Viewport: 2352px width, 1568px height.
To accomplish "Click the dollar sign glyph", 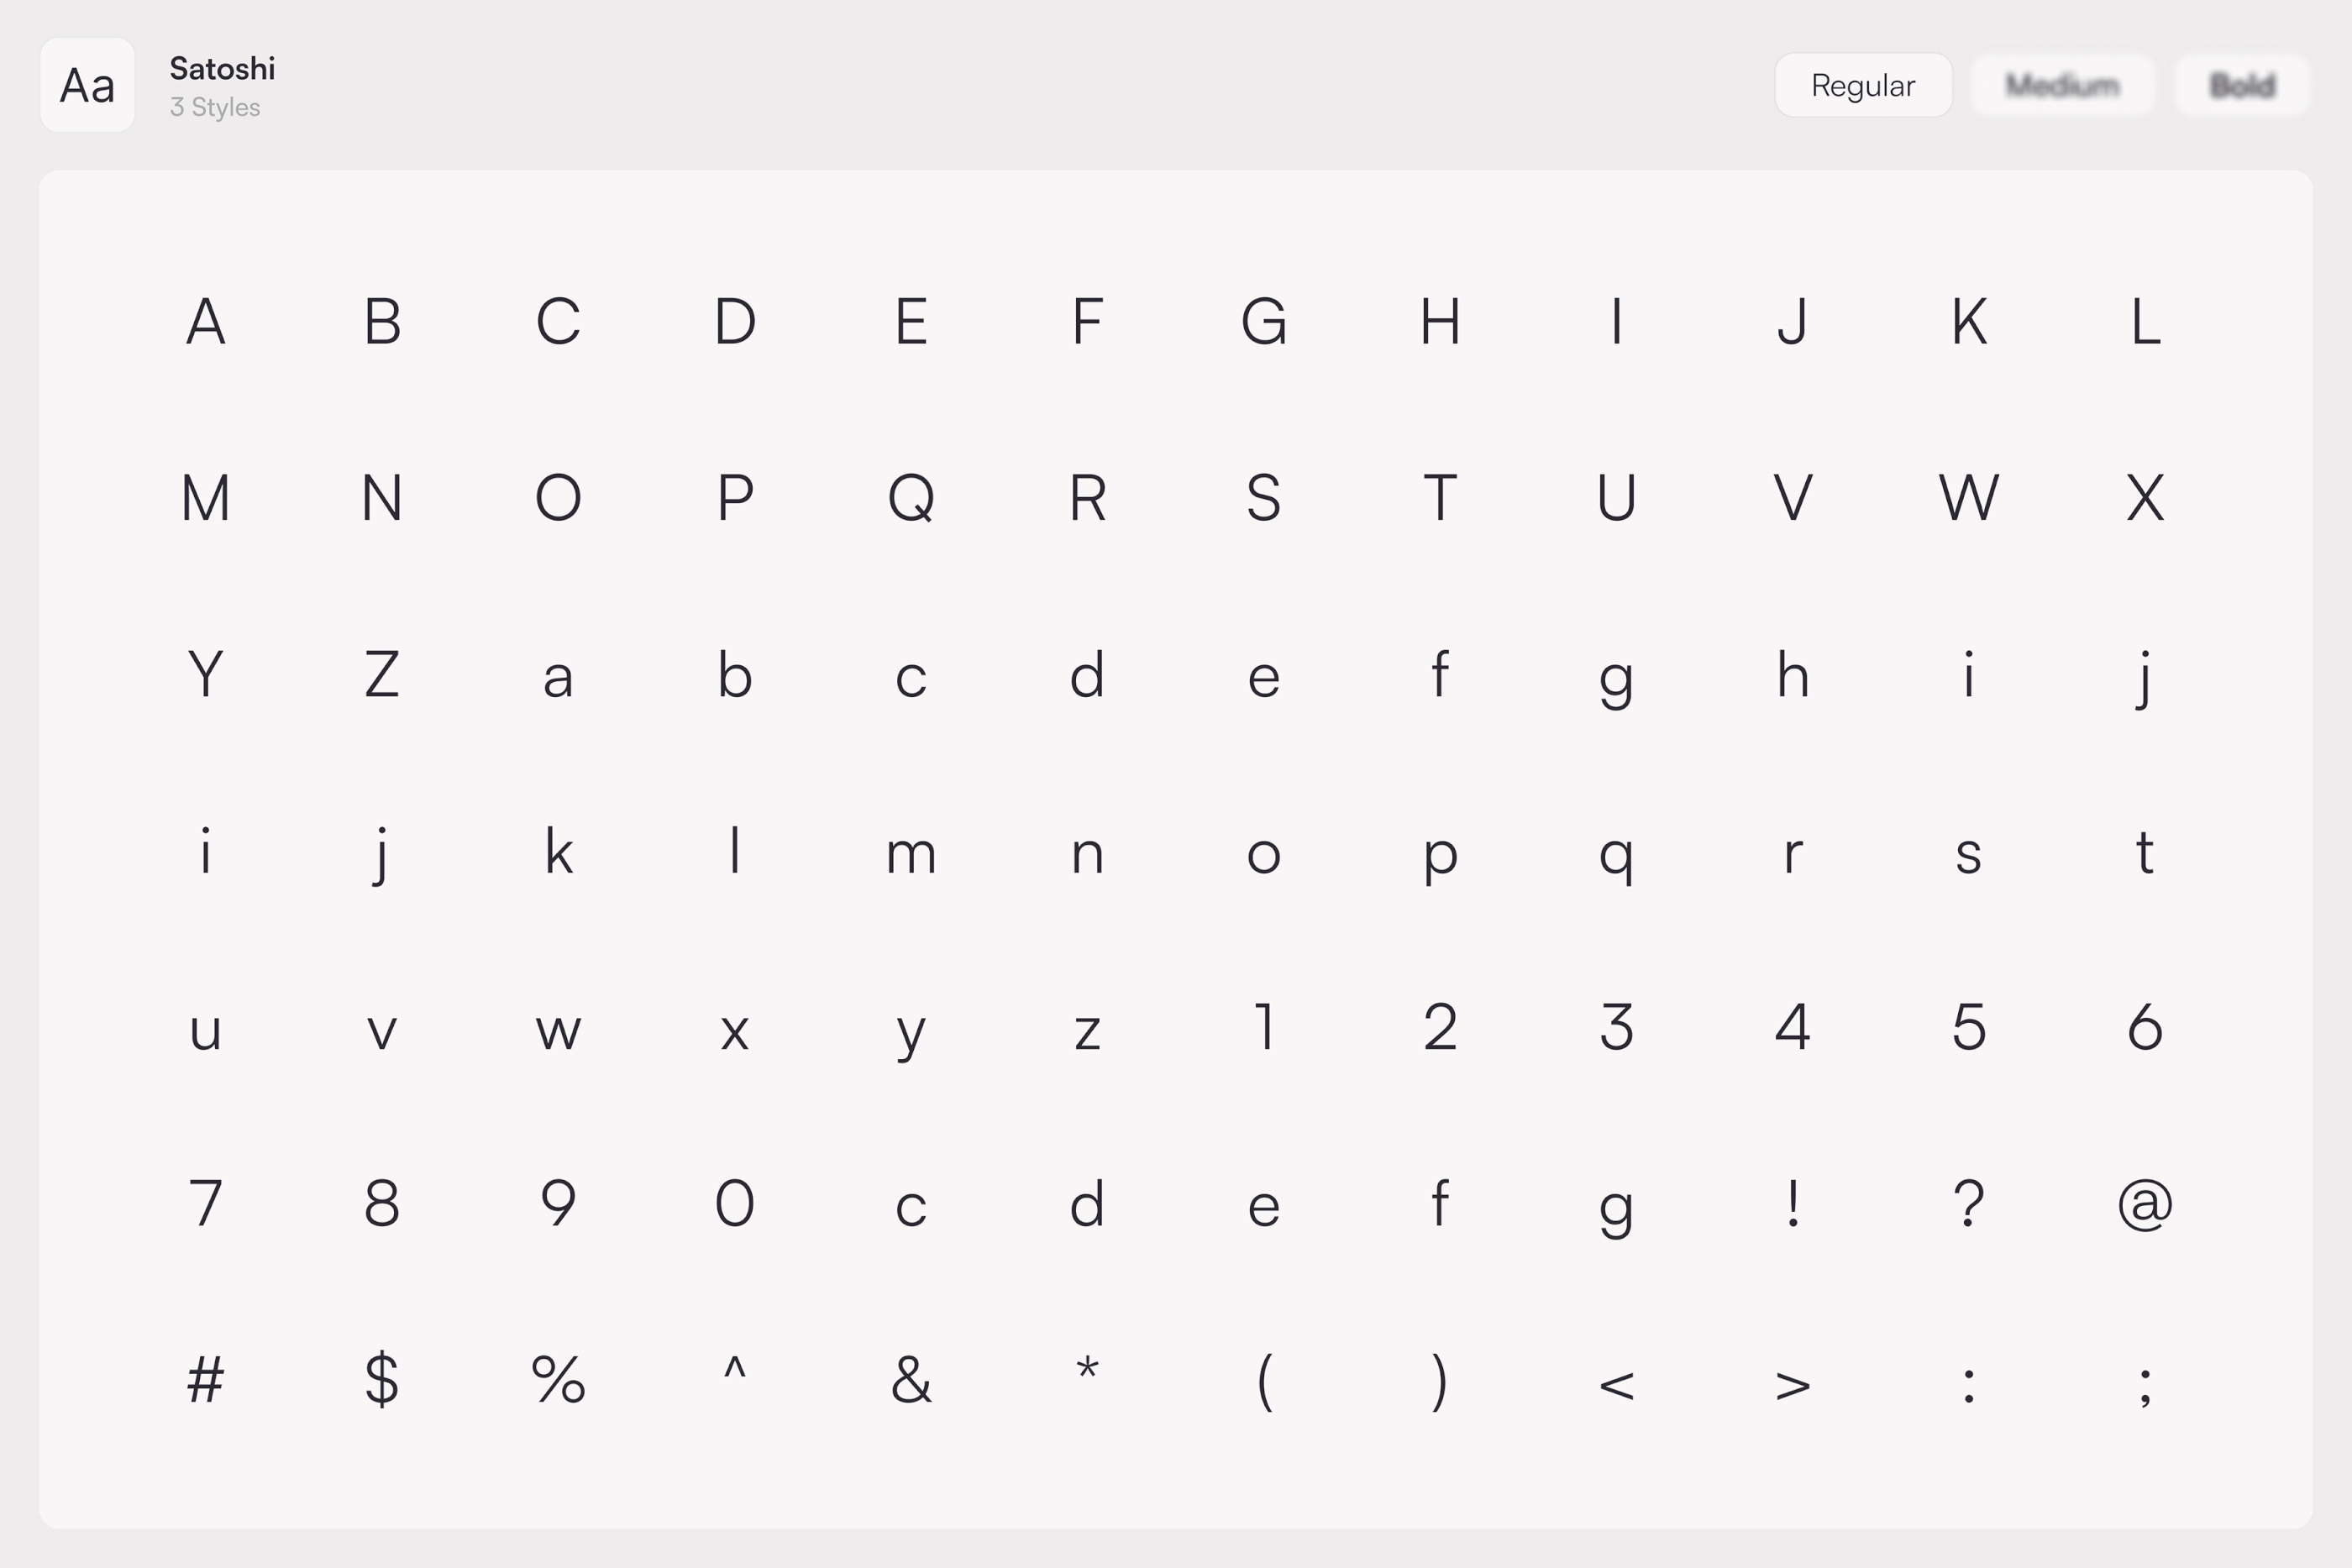I will coord(382,1381).
